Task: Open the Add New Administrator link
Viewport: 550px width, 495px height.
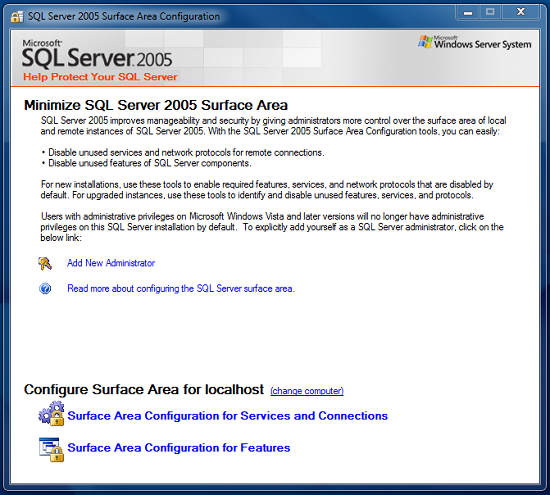Action: tap(111, 263)
